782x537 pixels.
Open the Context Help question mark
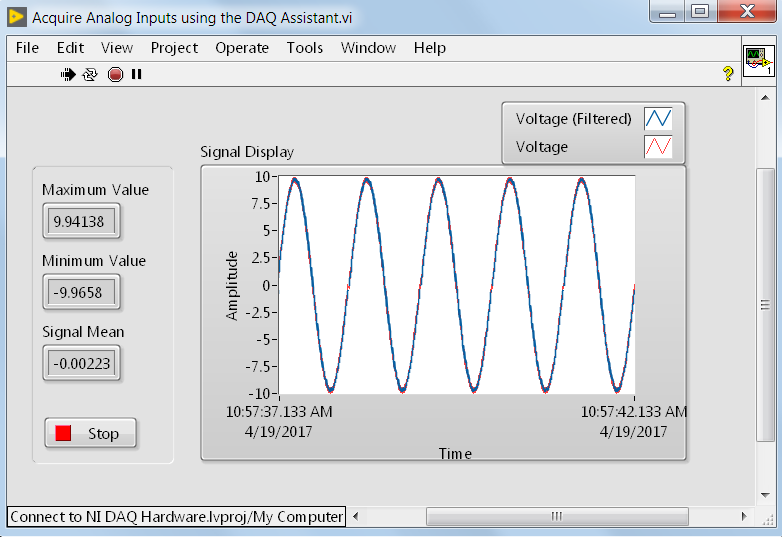click(x=728, y=74)
